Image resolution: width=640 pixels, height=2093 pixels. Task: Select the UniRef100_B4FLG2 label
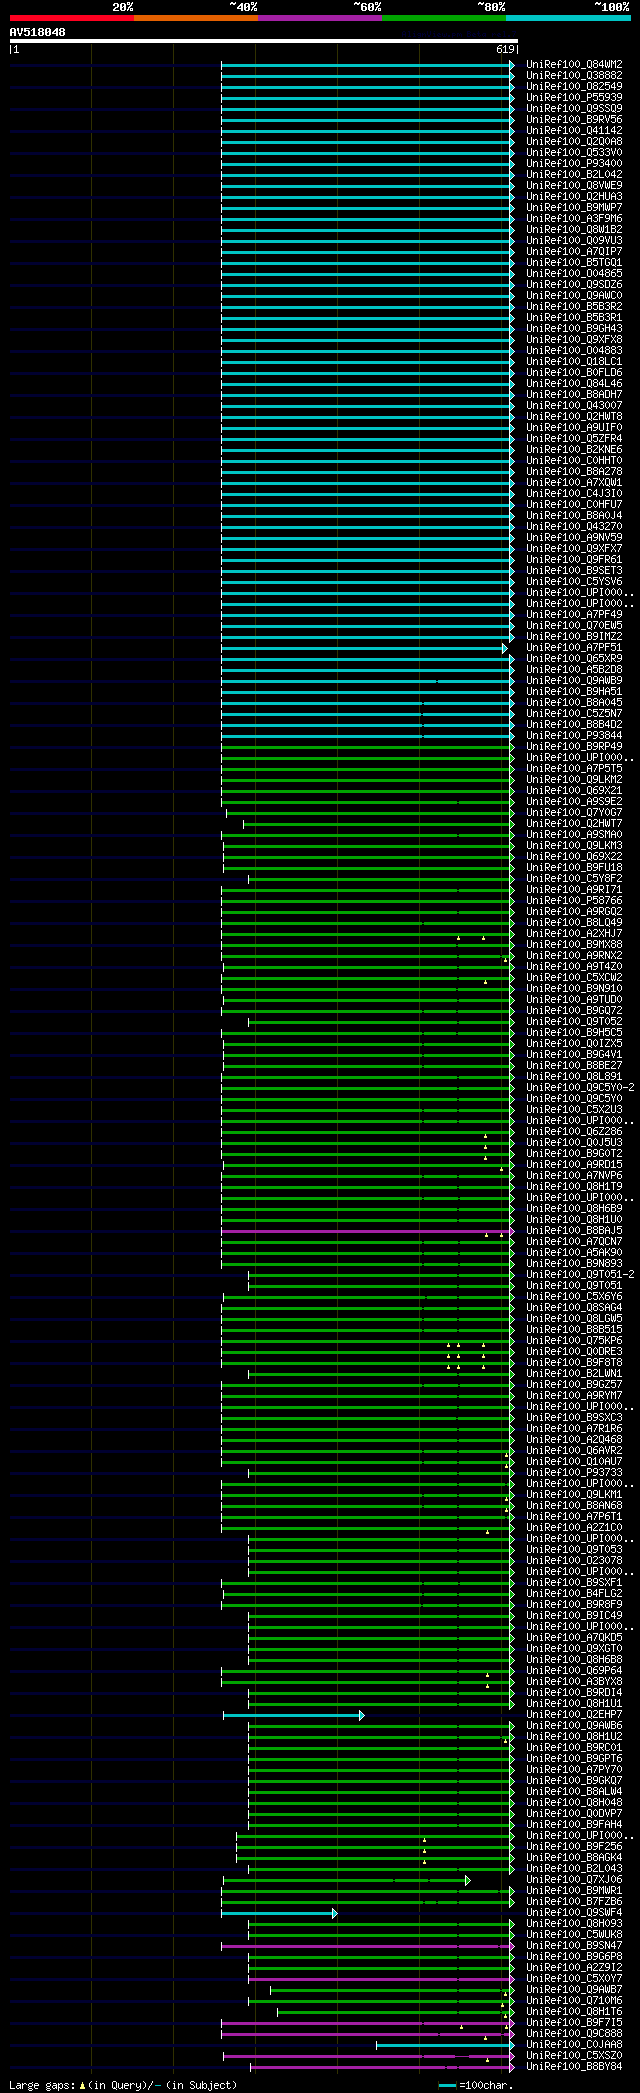point(574,1594)
